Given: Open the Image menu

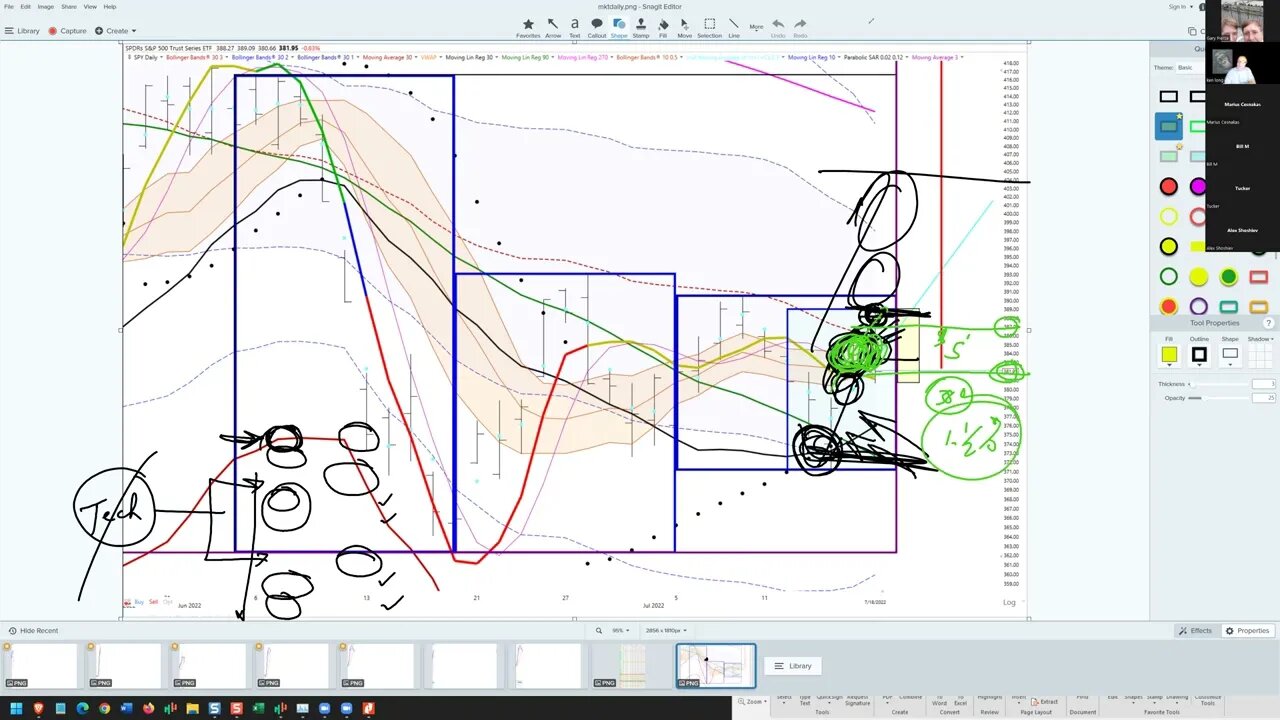Looking at the screenshot, I should (45, 6).
